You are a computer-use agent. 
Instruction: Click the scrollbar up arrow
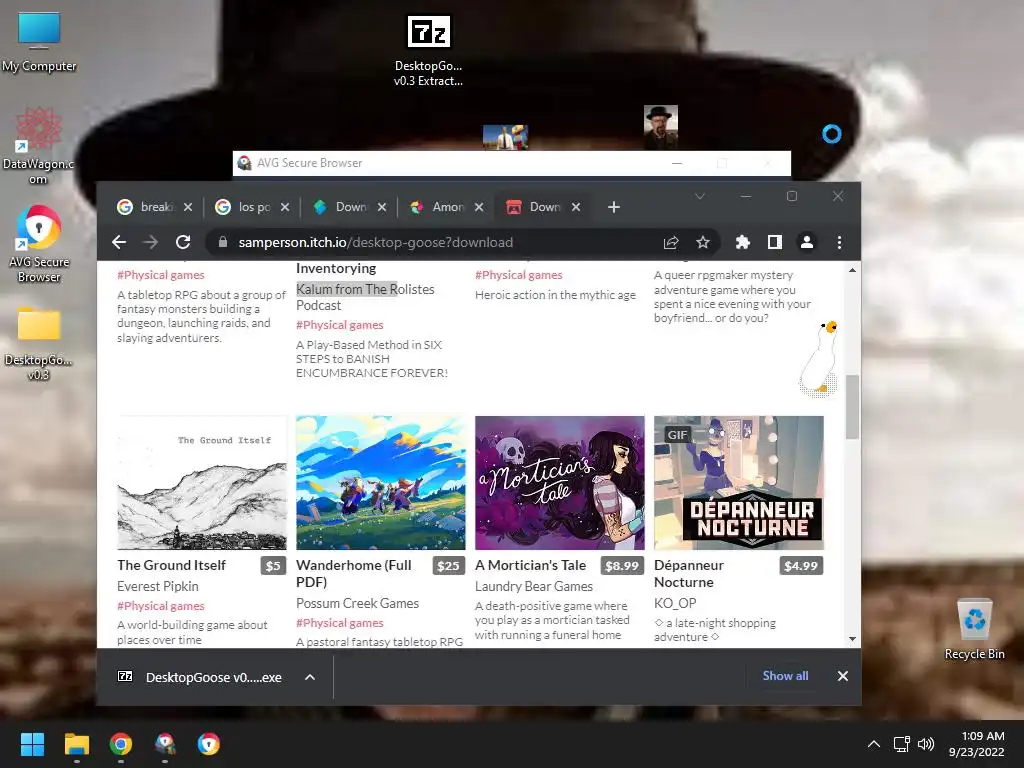pyautogui.click(x=852, y=270)
